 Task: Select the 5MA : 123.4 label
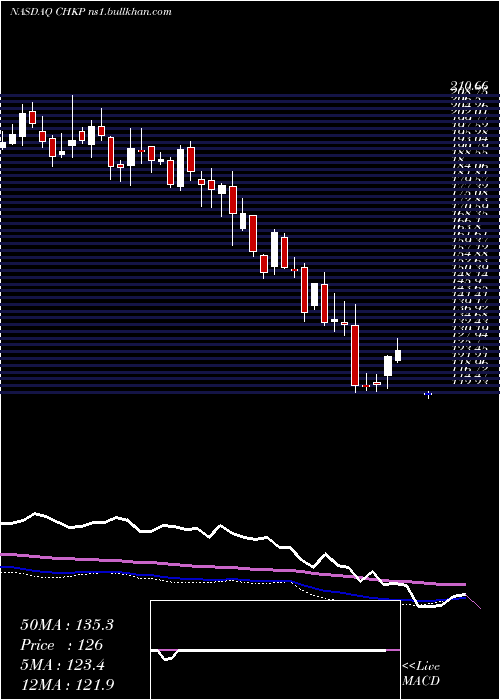coord(62,665)
